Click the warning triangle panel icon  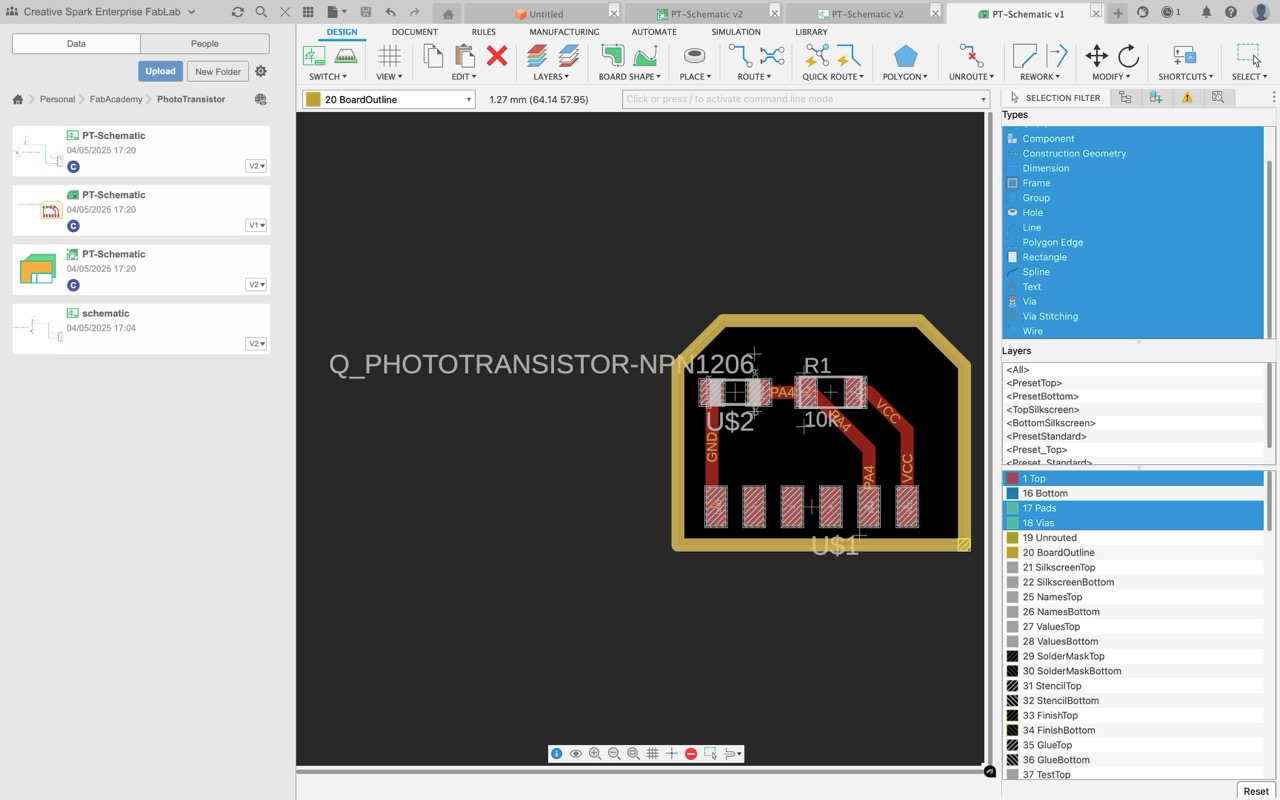(1187, 97)
